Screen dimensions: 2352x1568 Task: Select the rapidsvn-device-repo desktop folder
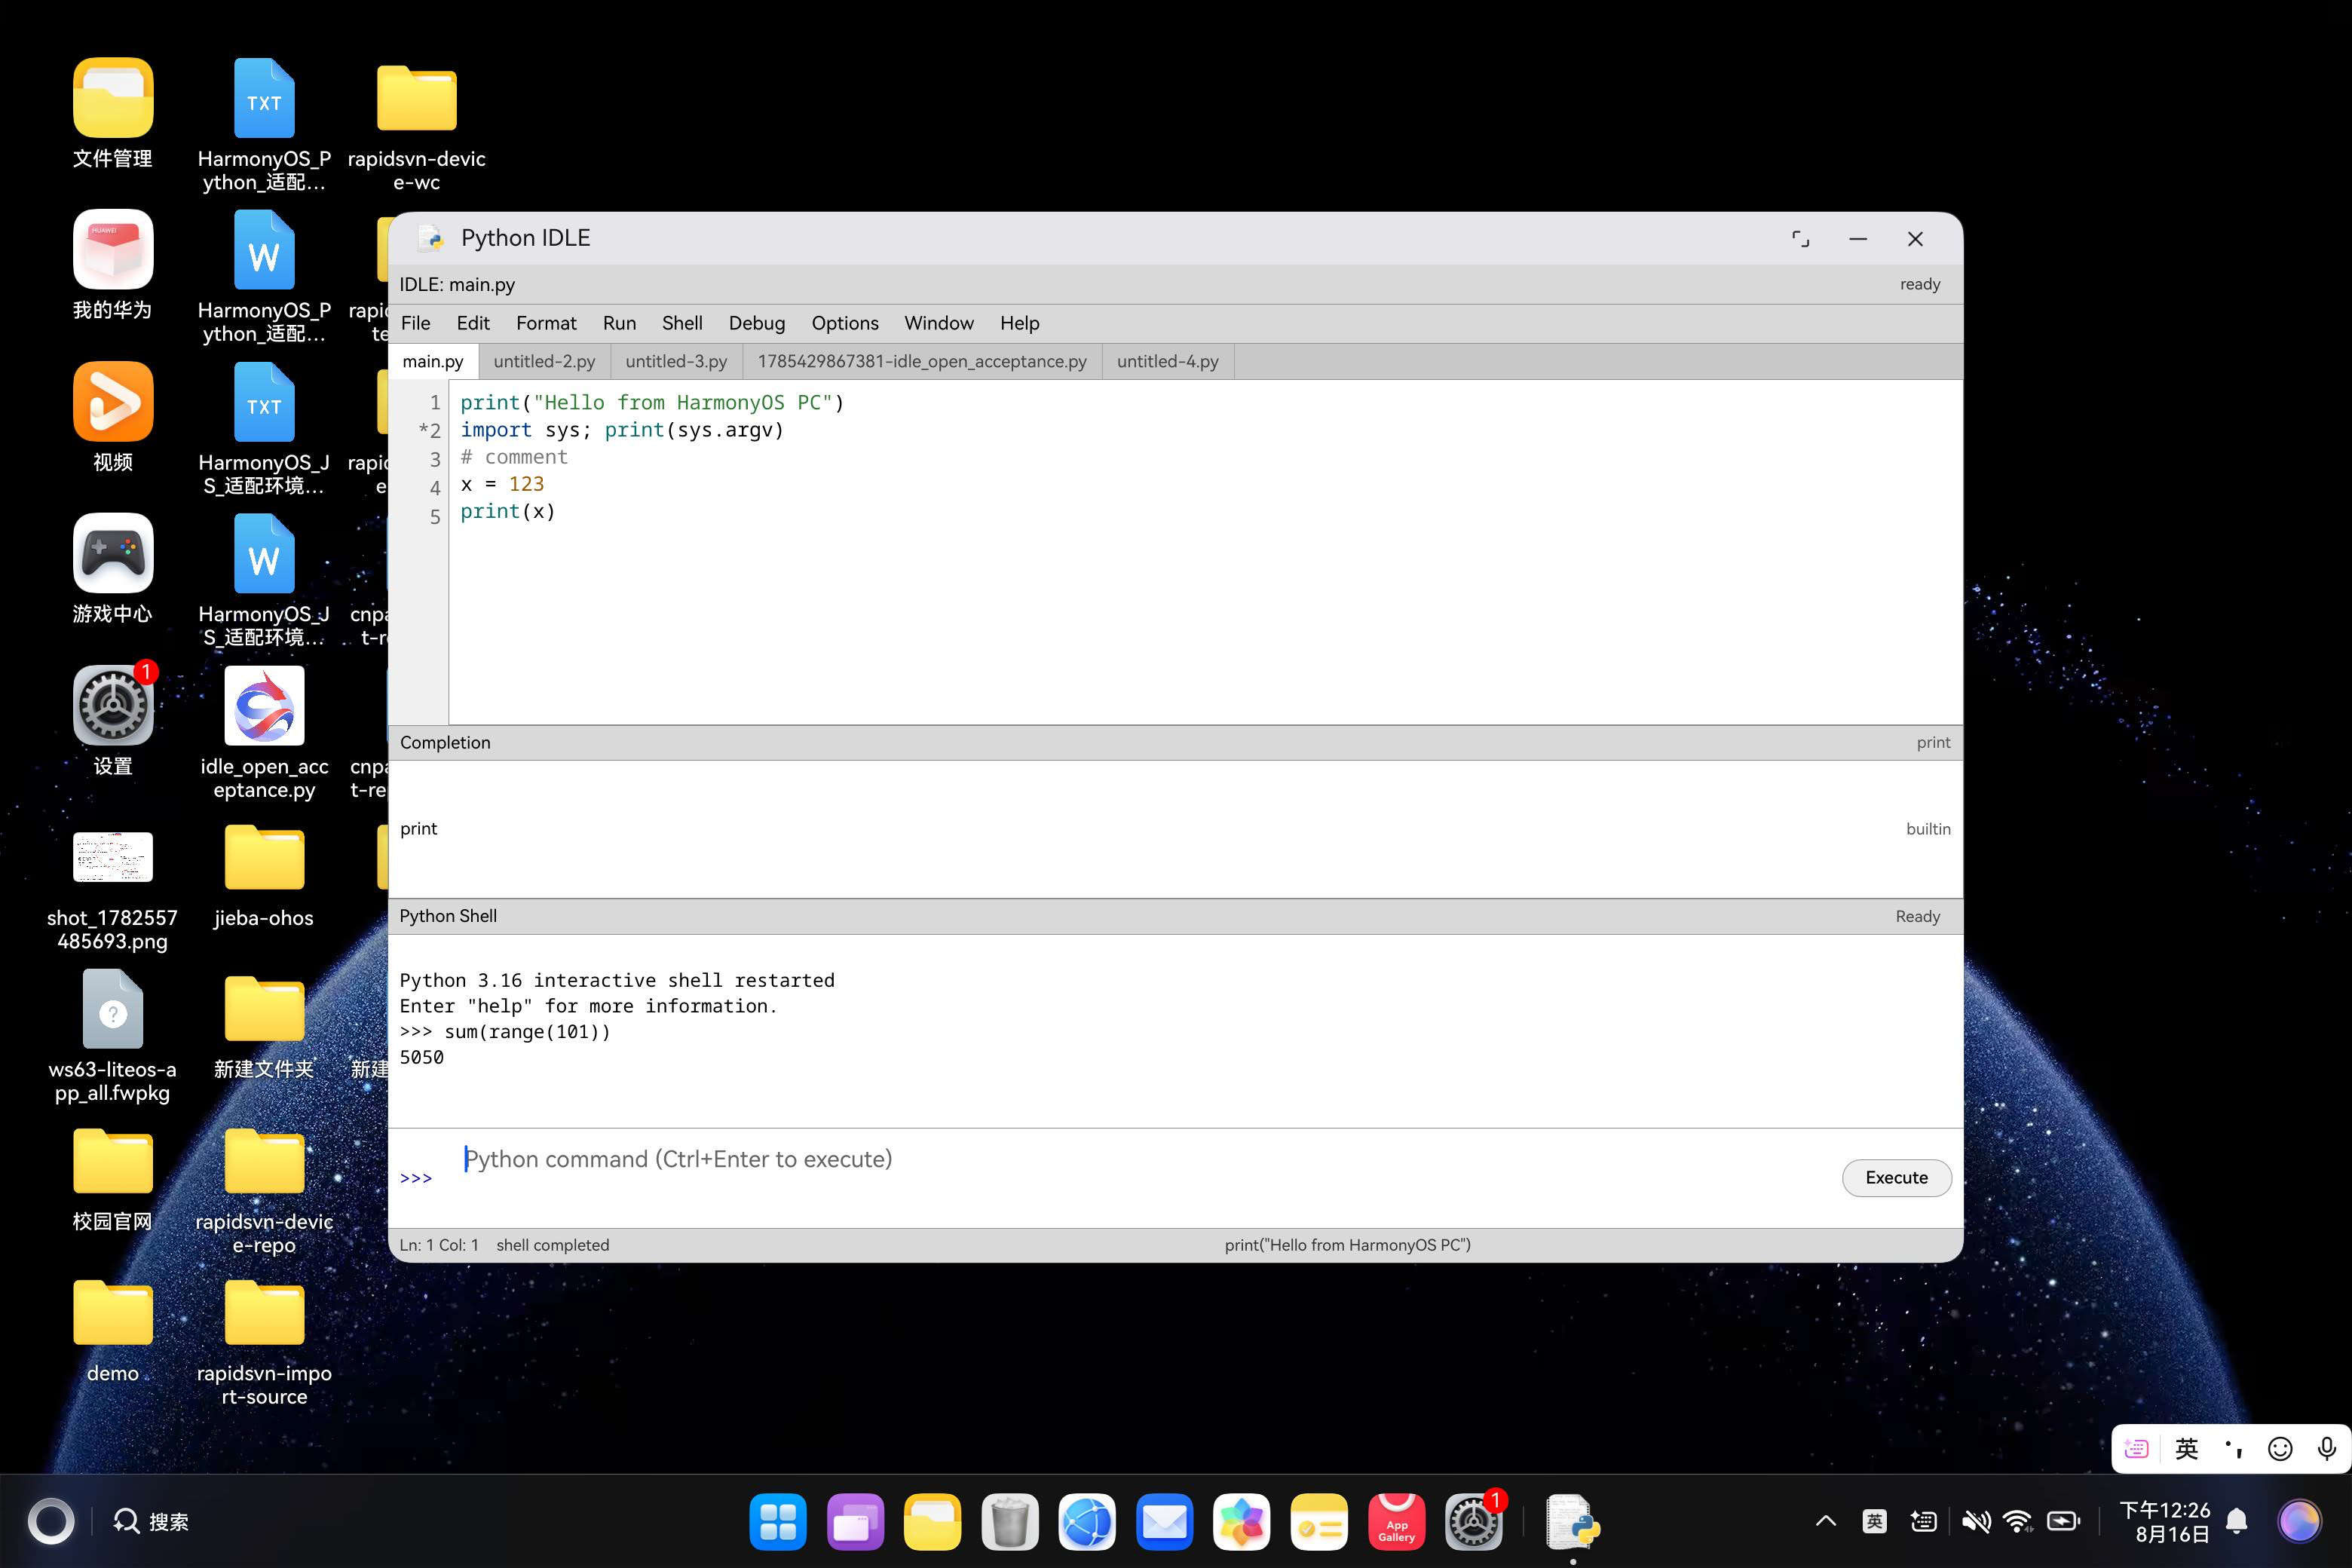[x=264, y=1190]
